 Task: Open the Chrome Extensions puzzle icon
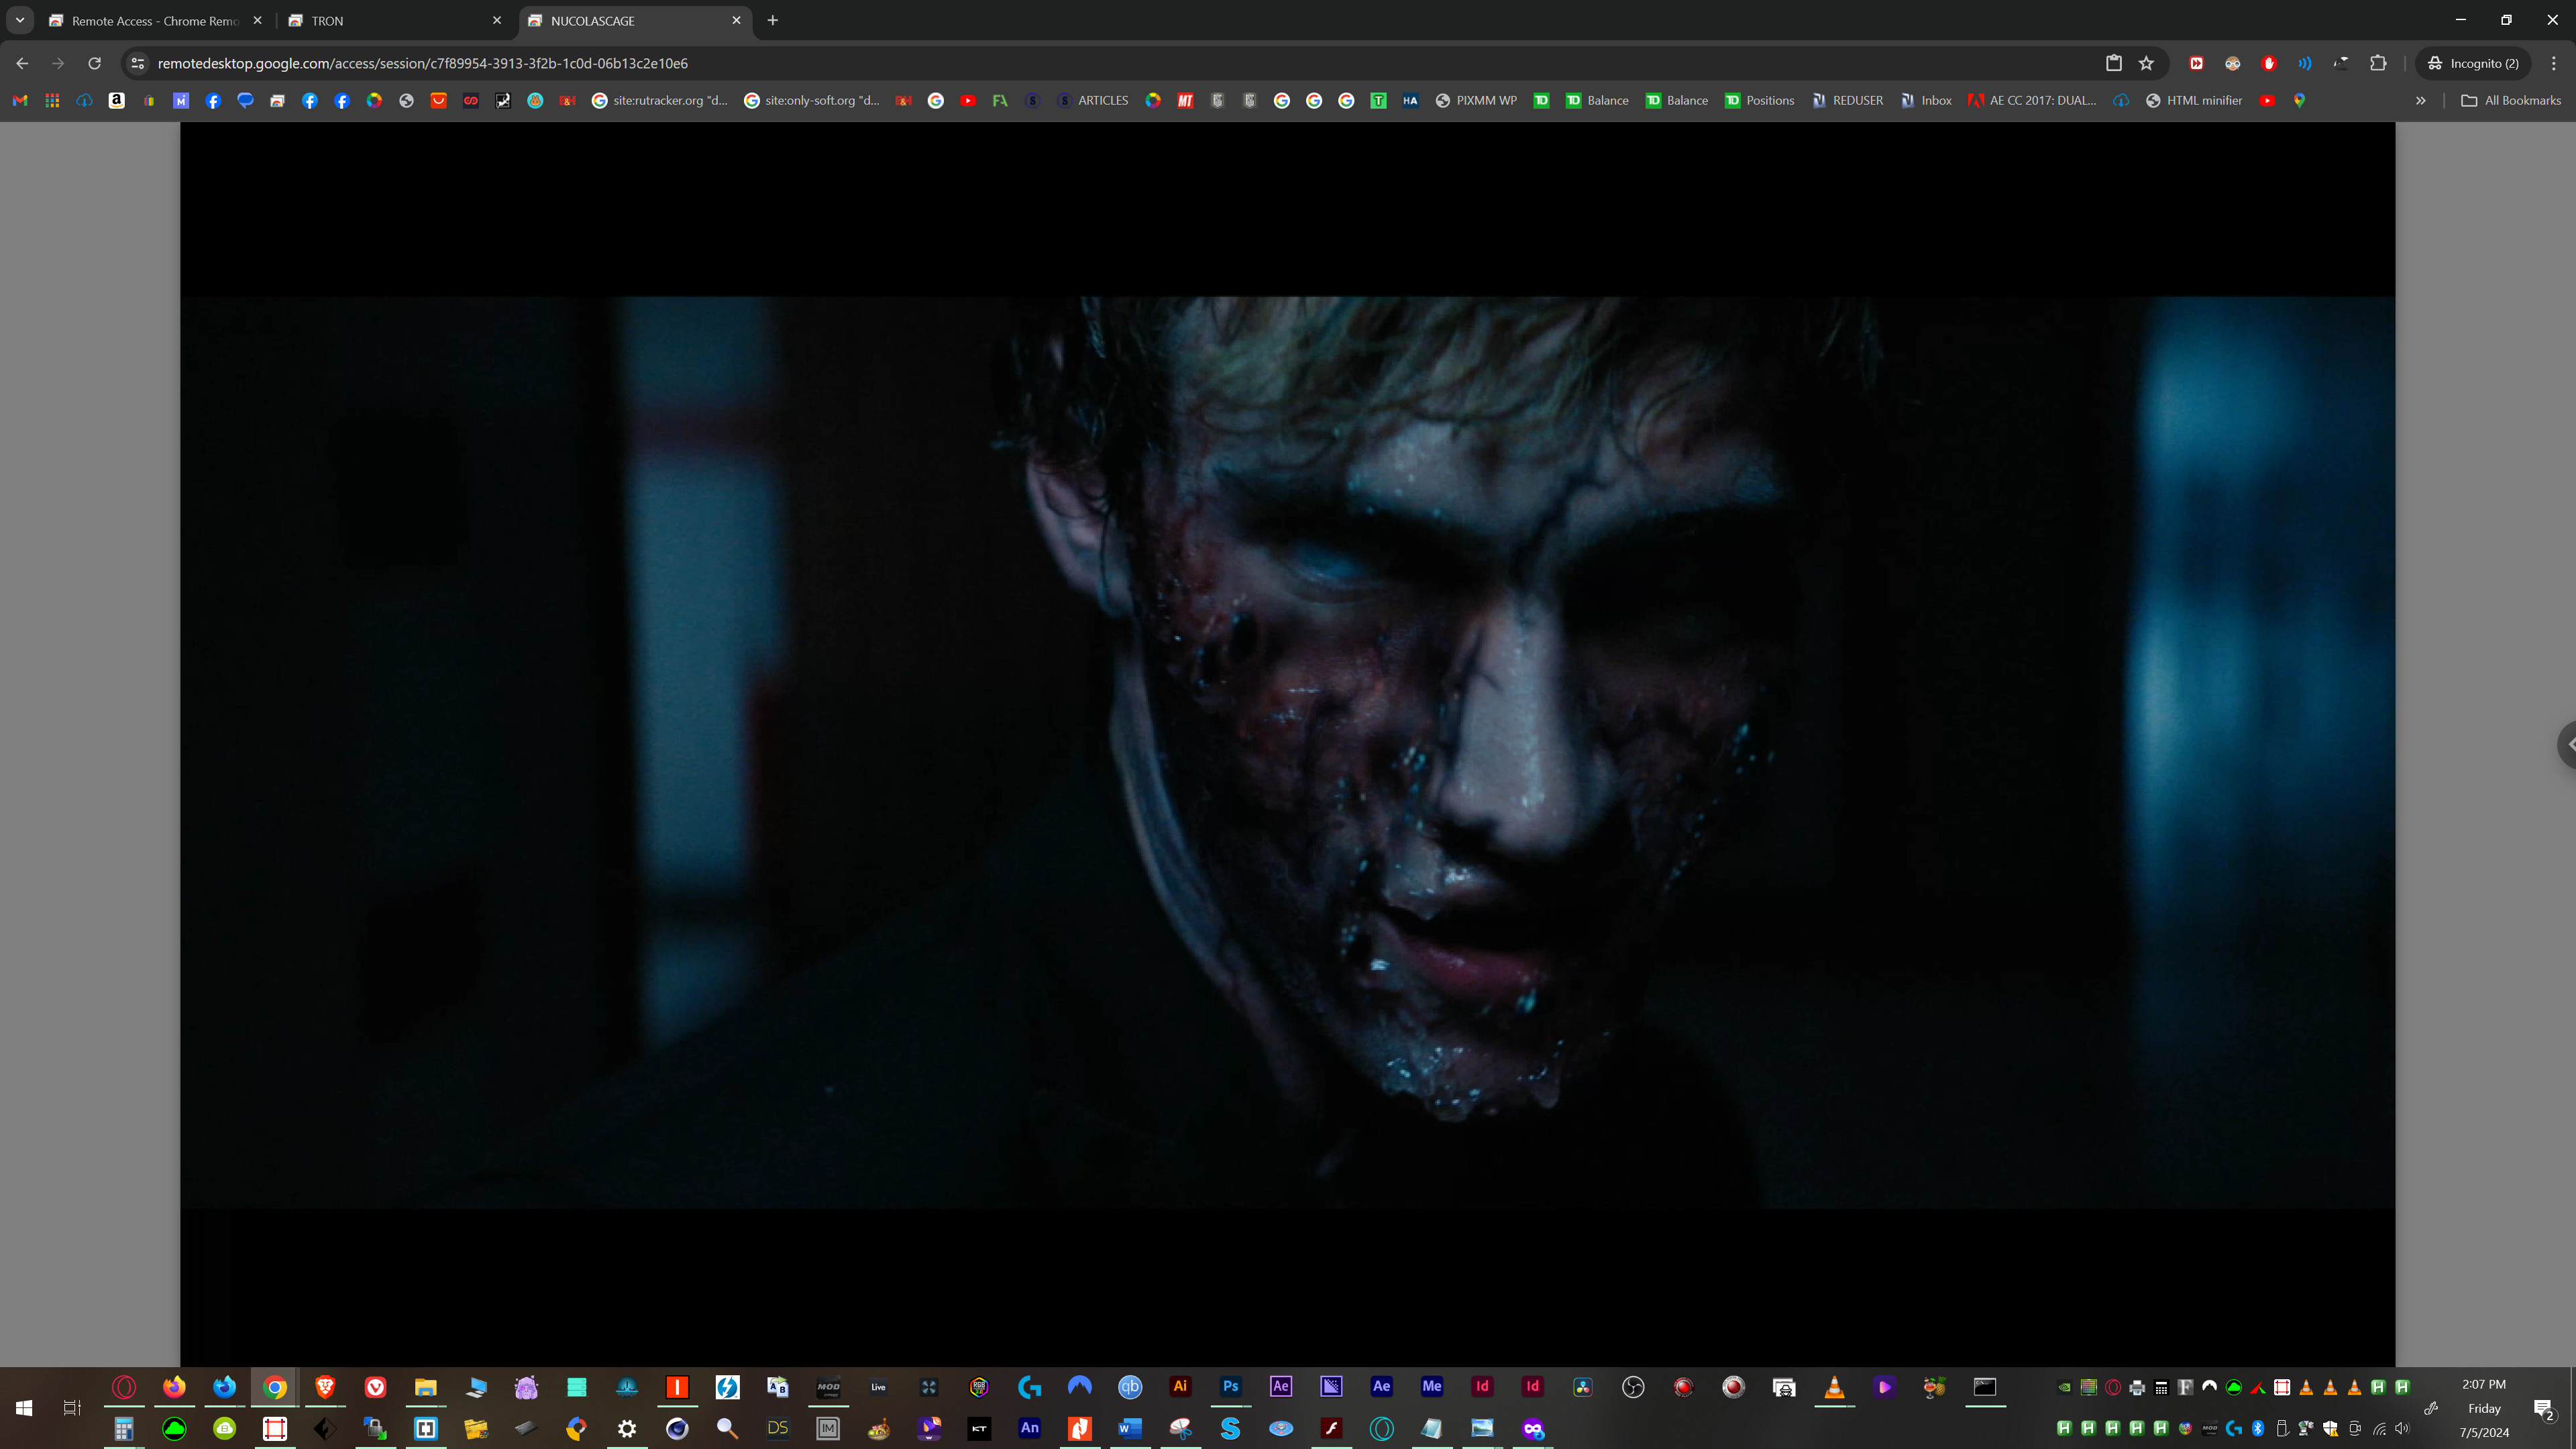[x=2378, y=63]
